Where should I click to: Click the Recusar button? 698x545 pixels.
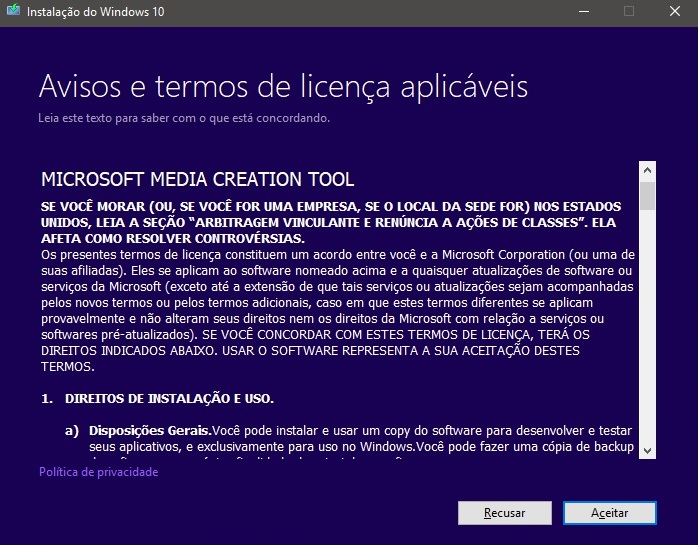click(x=505, y=513)
